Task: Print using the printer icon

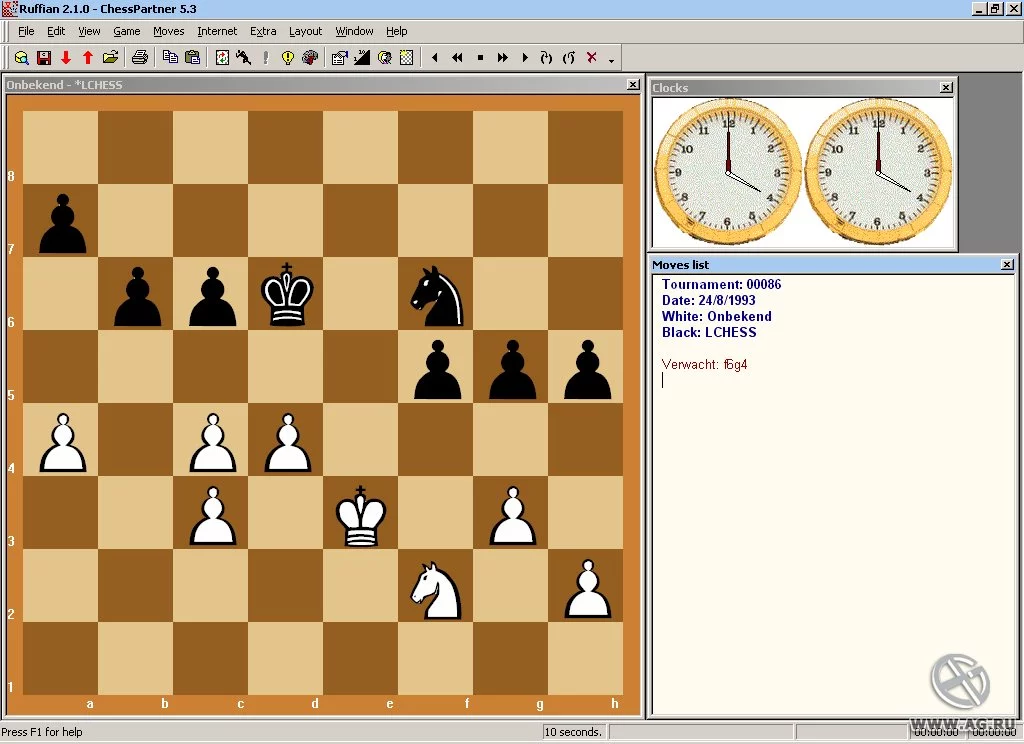Action: pyautogui.click(x=139, y=57)
